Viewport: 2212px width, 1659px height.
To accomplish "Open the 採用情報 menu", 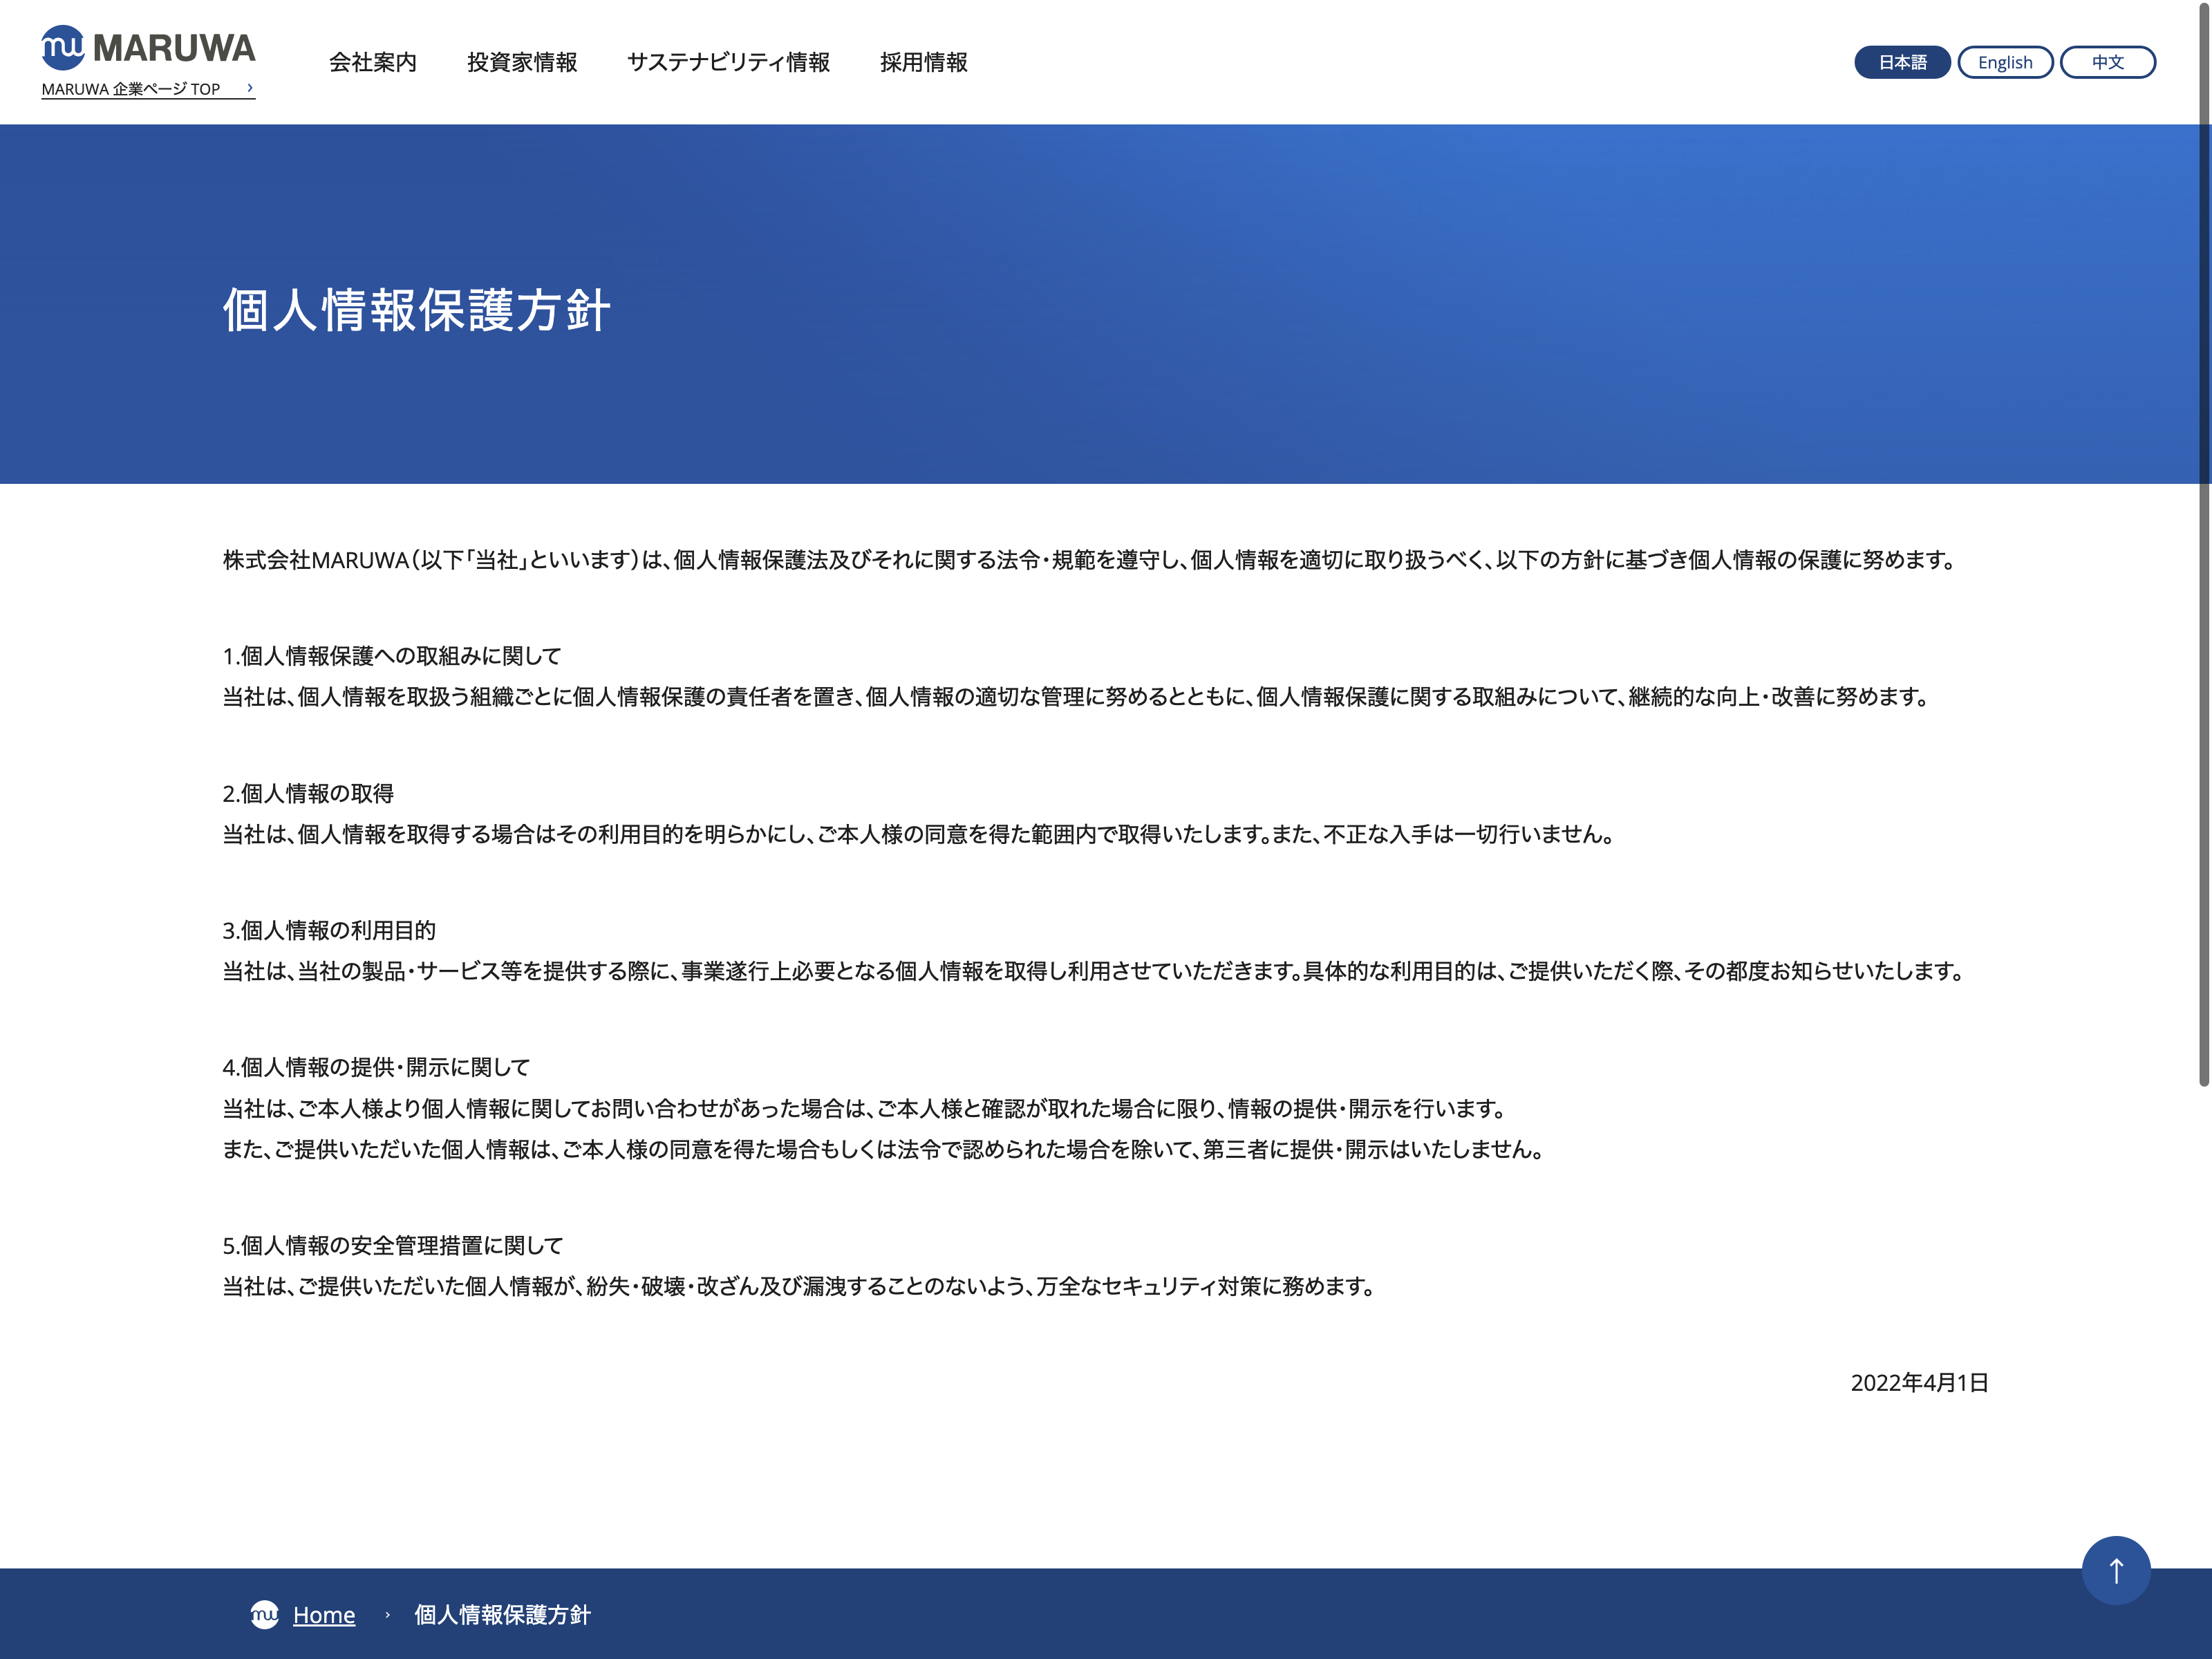I will (923, 62).
